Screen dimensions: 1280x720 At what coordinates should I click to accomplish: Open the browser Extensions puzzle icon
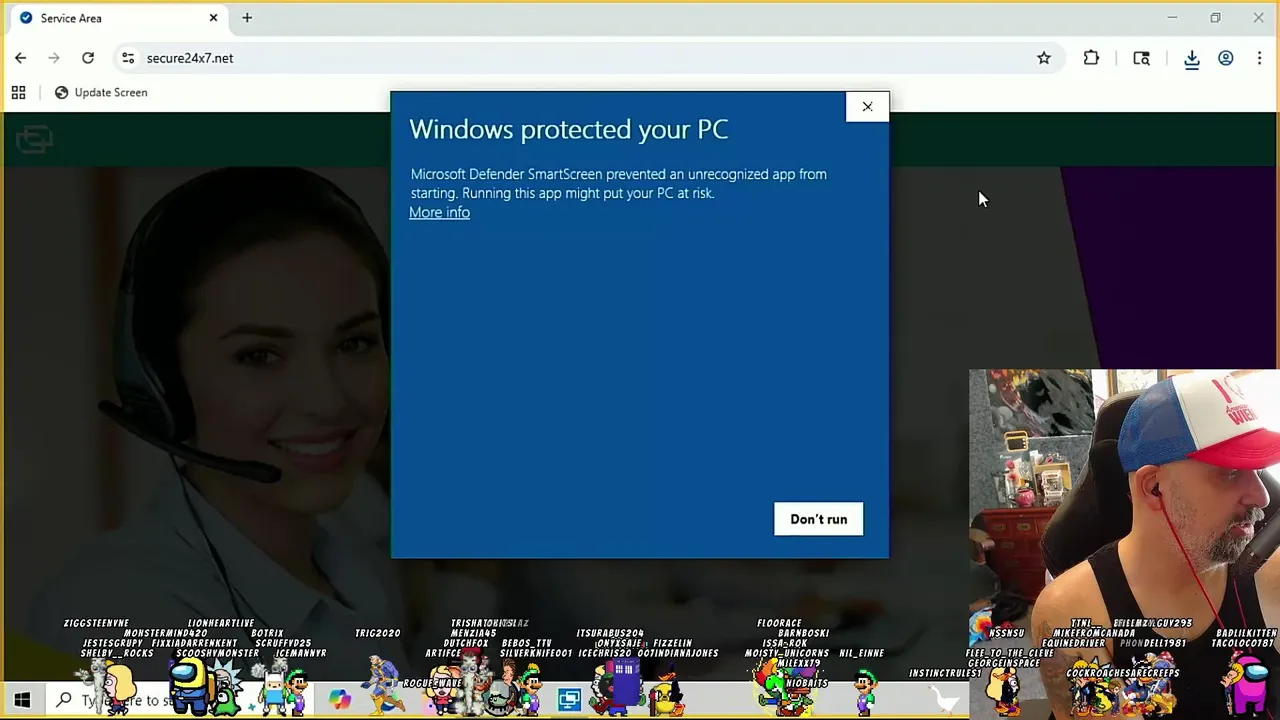point(1091,58)
